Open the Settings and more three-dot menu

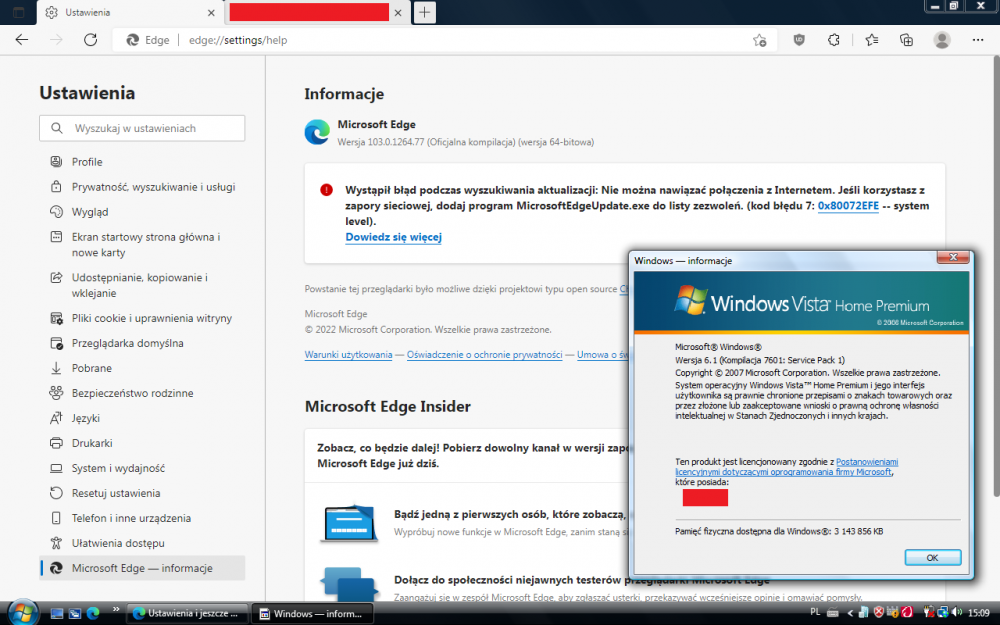pos(978,40)
